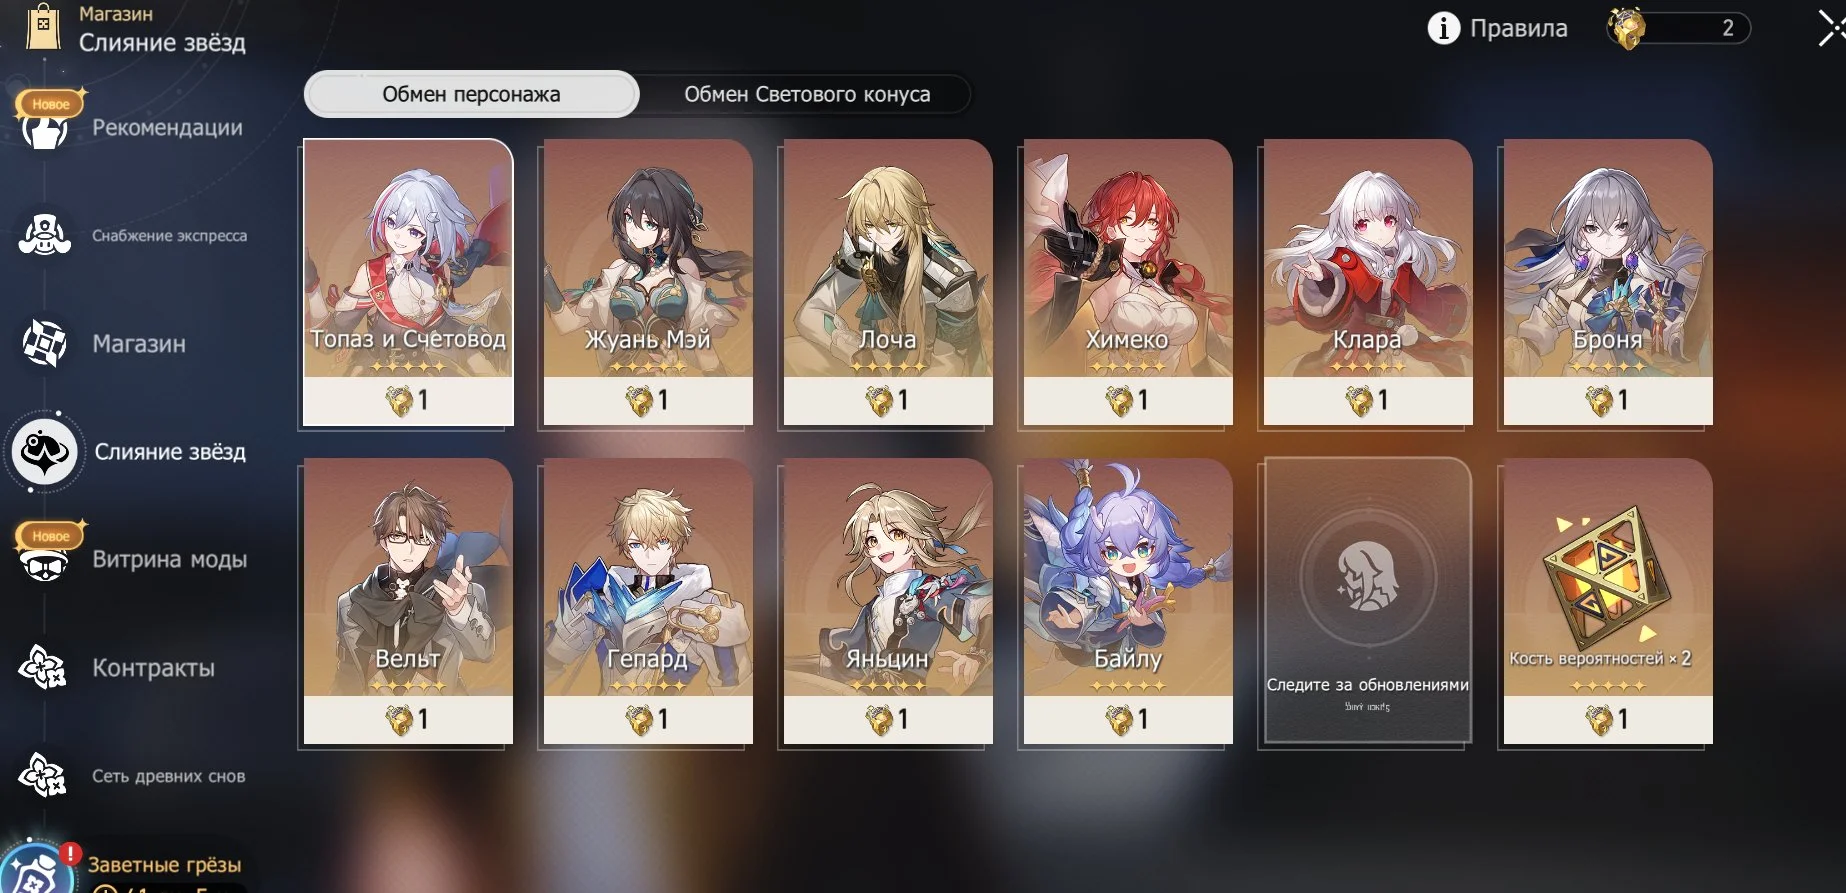Open the Магазин shop icon
This screenshot has height=893, width=1846.
click(45, 343)
